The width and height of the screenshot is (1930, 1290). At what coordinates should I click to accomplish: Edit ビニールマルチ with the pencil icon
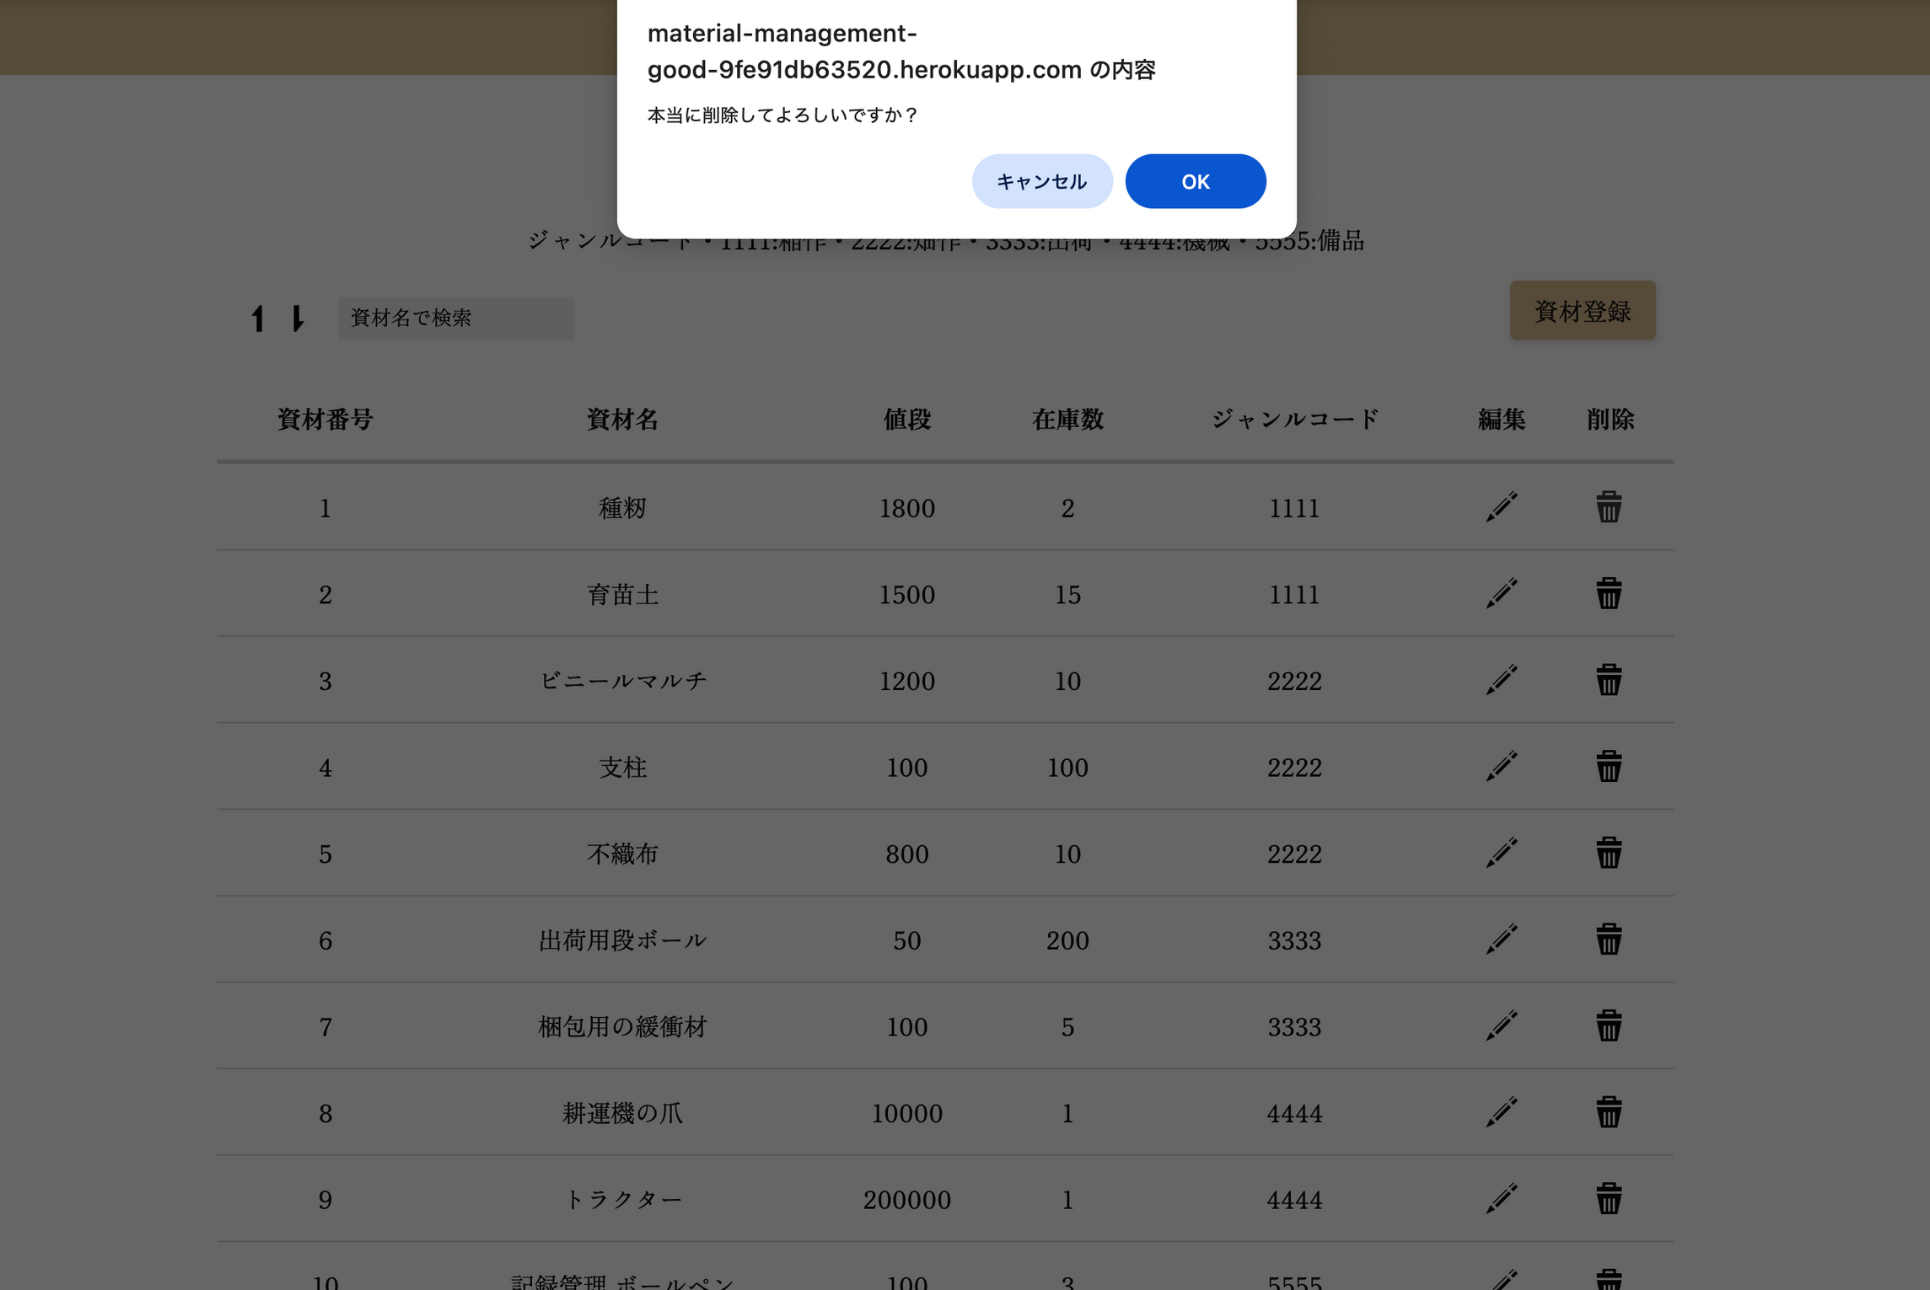coord(1501,680)
